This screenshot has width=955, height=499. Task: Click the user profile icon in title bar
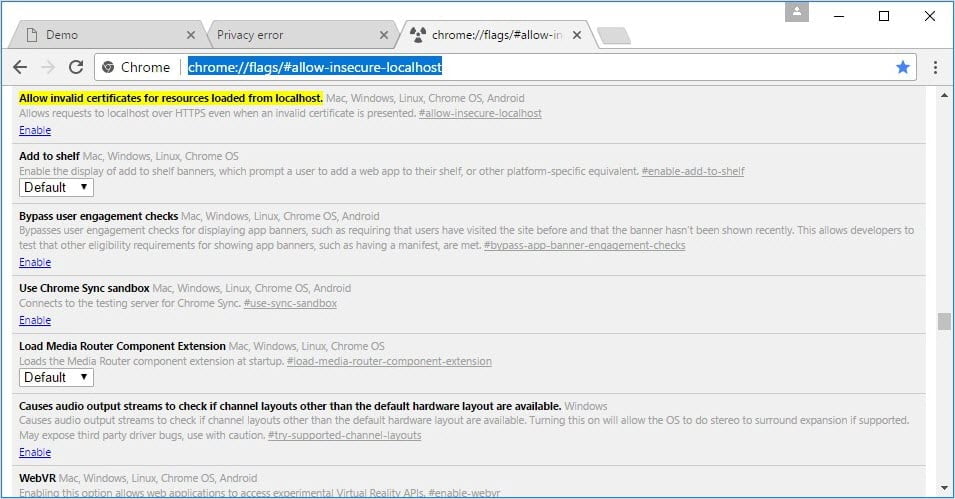pos(796,12)
